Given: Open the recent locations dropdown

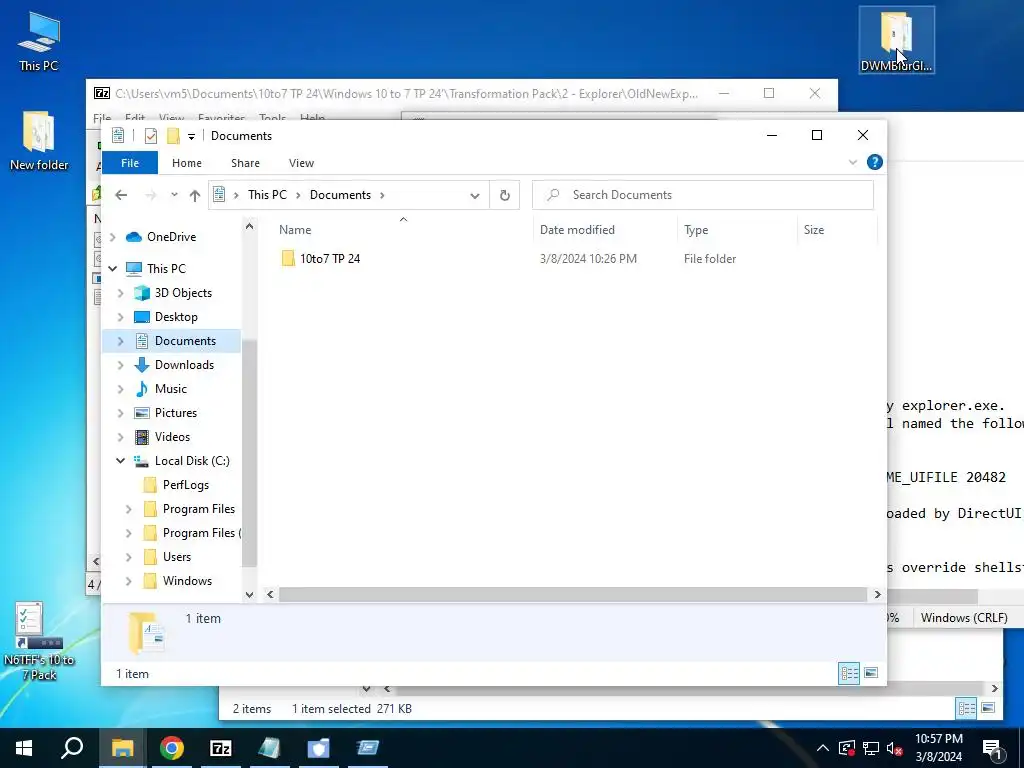Looking at the screenshot, I should [x=174, y=195].
